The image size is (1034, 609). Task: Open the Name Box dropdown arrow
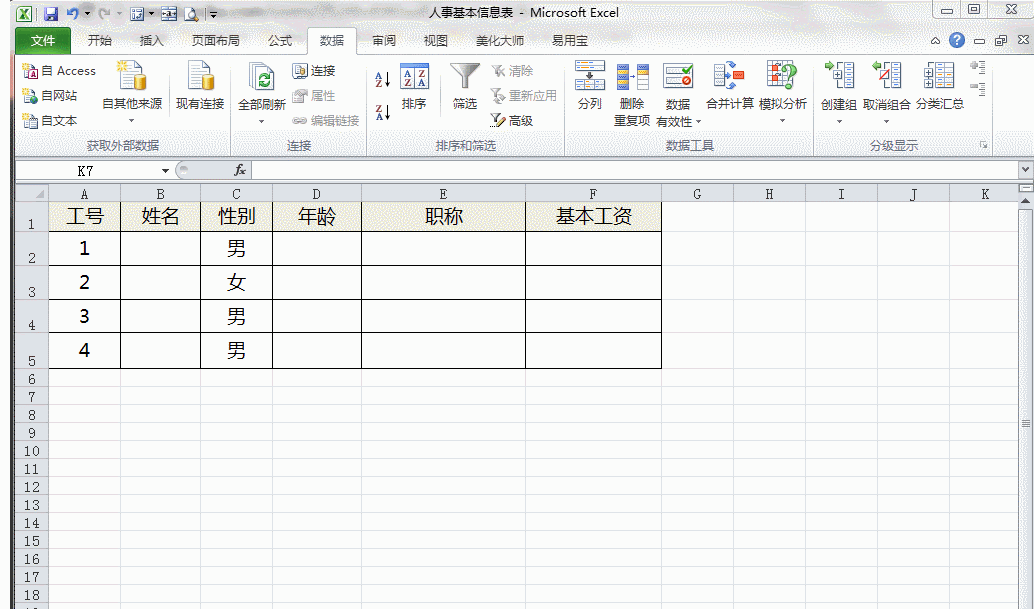coord(166,171)
